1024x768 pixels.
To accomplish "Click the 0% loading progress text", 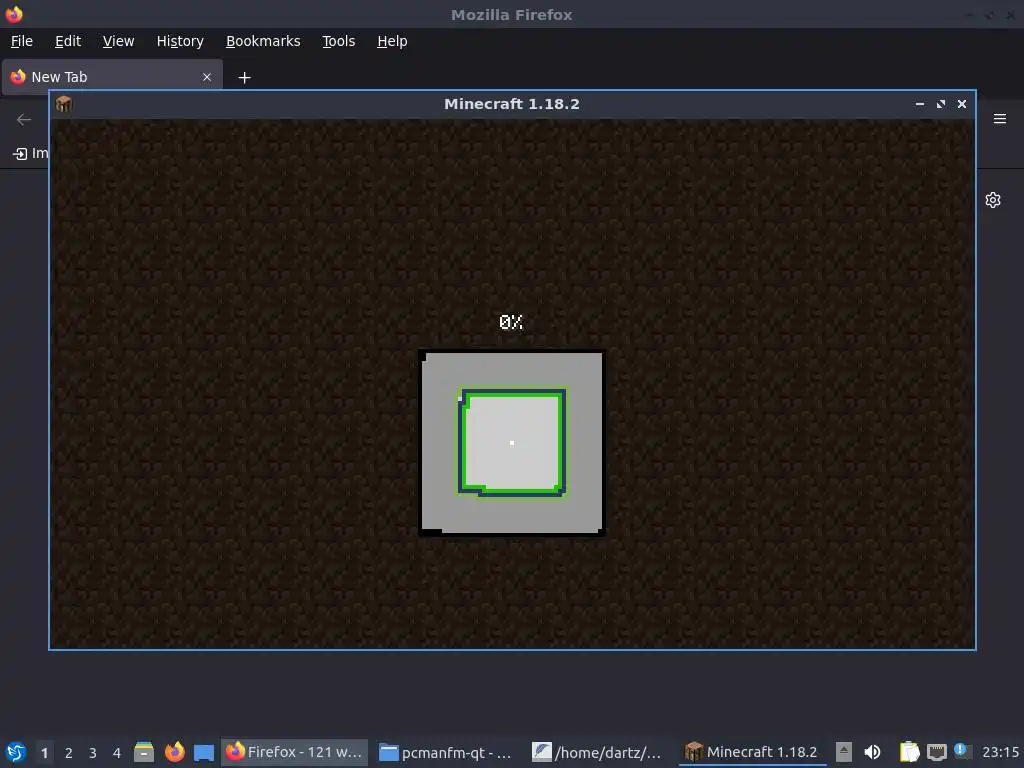I will pos(511,322).
